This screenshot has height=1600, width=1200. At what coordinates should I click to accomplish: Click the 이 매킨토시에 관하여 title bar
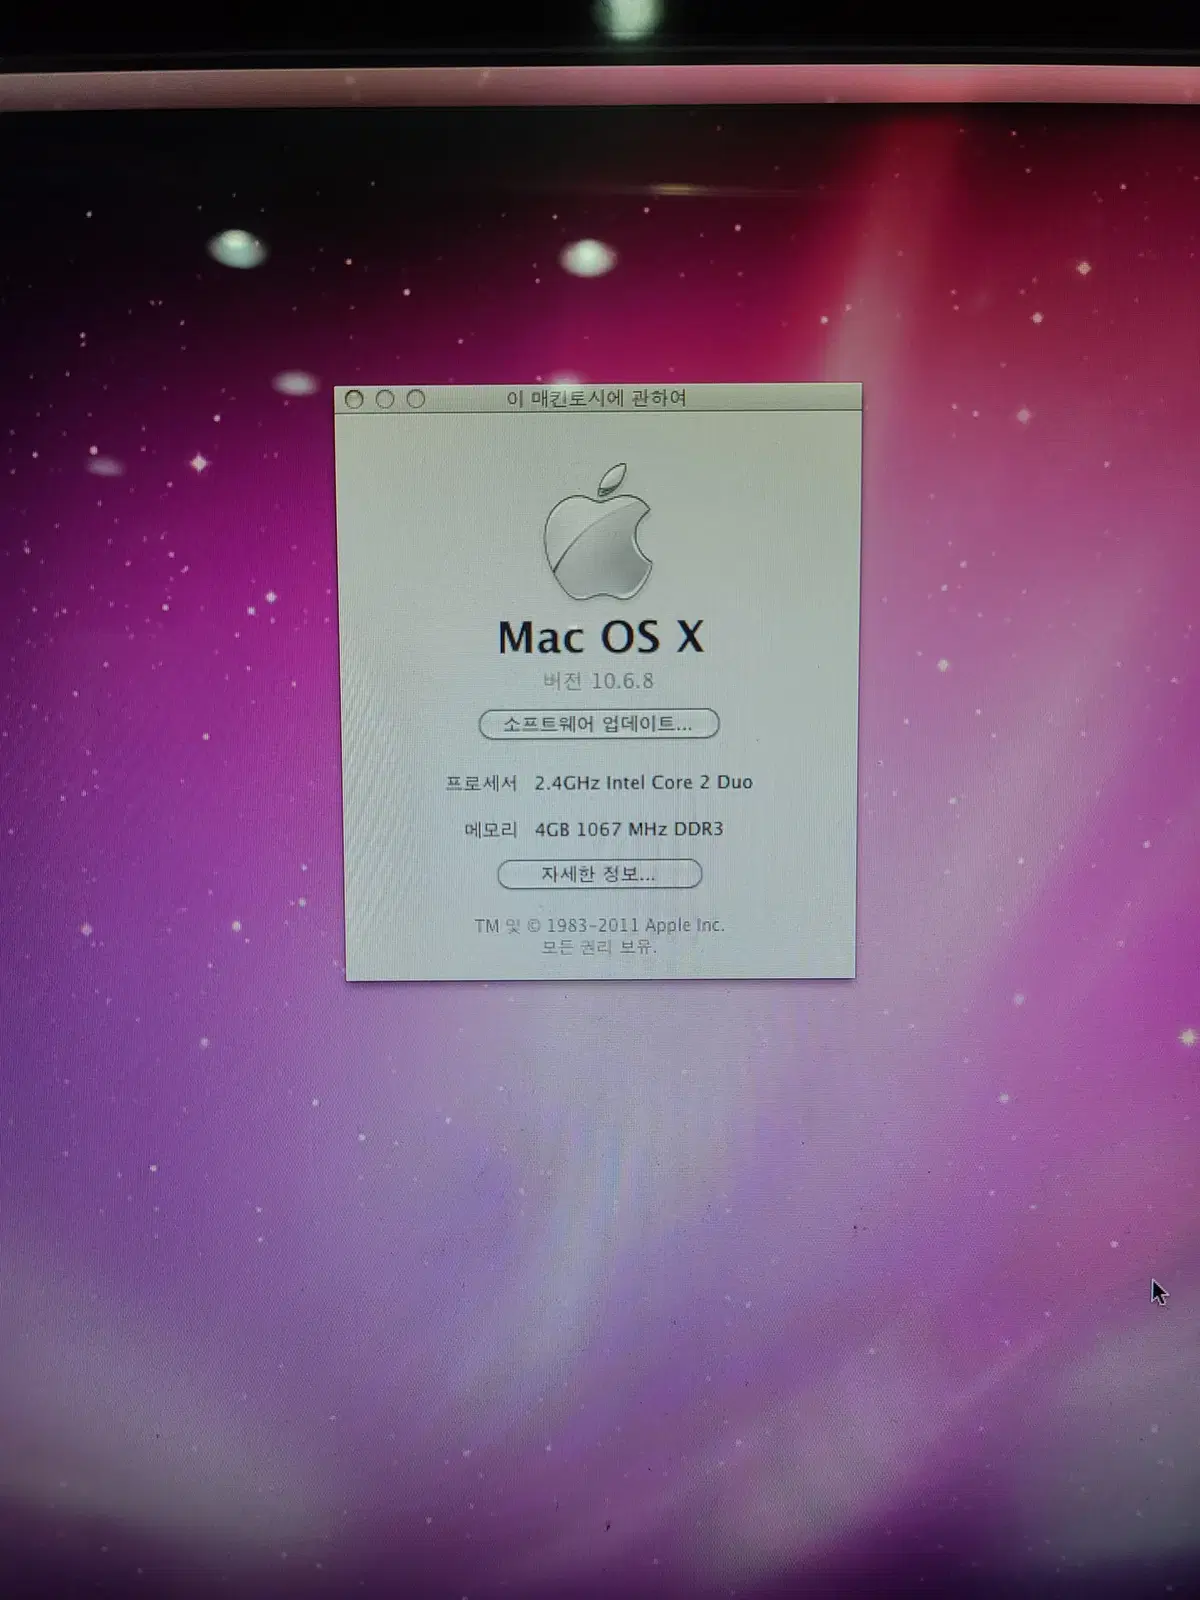pyautogui.click(x=597, y=398)
